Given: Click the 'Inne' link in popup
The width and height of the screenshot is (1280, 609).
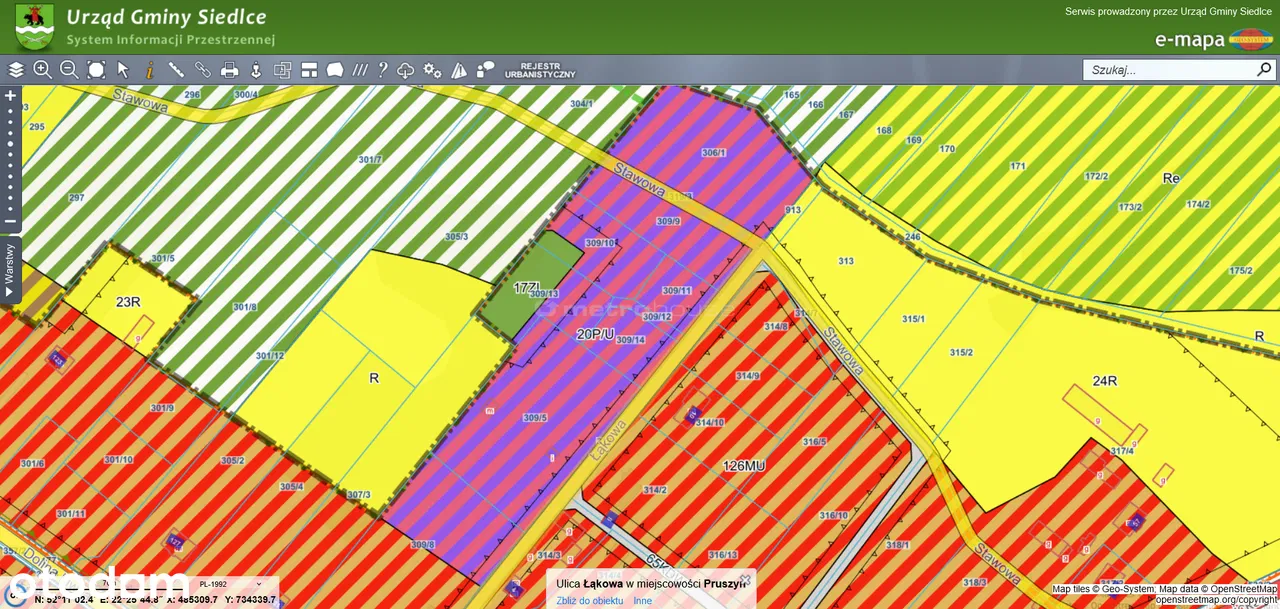Looking at the screenshot, I should [x=642, y=601].
